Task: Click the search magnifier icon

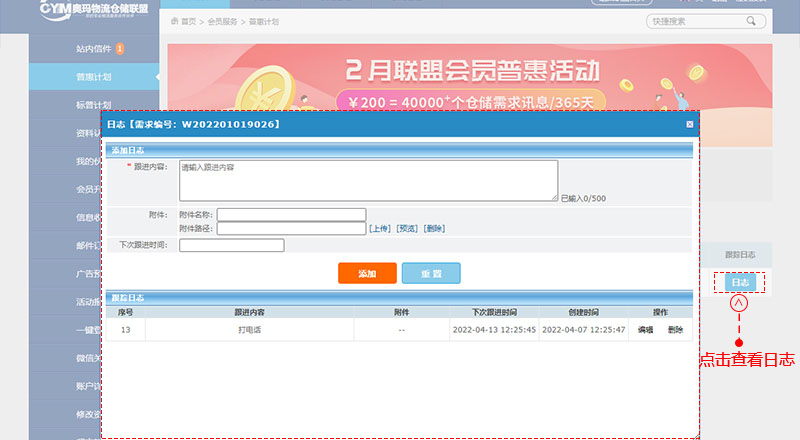Action: point(750,20)
